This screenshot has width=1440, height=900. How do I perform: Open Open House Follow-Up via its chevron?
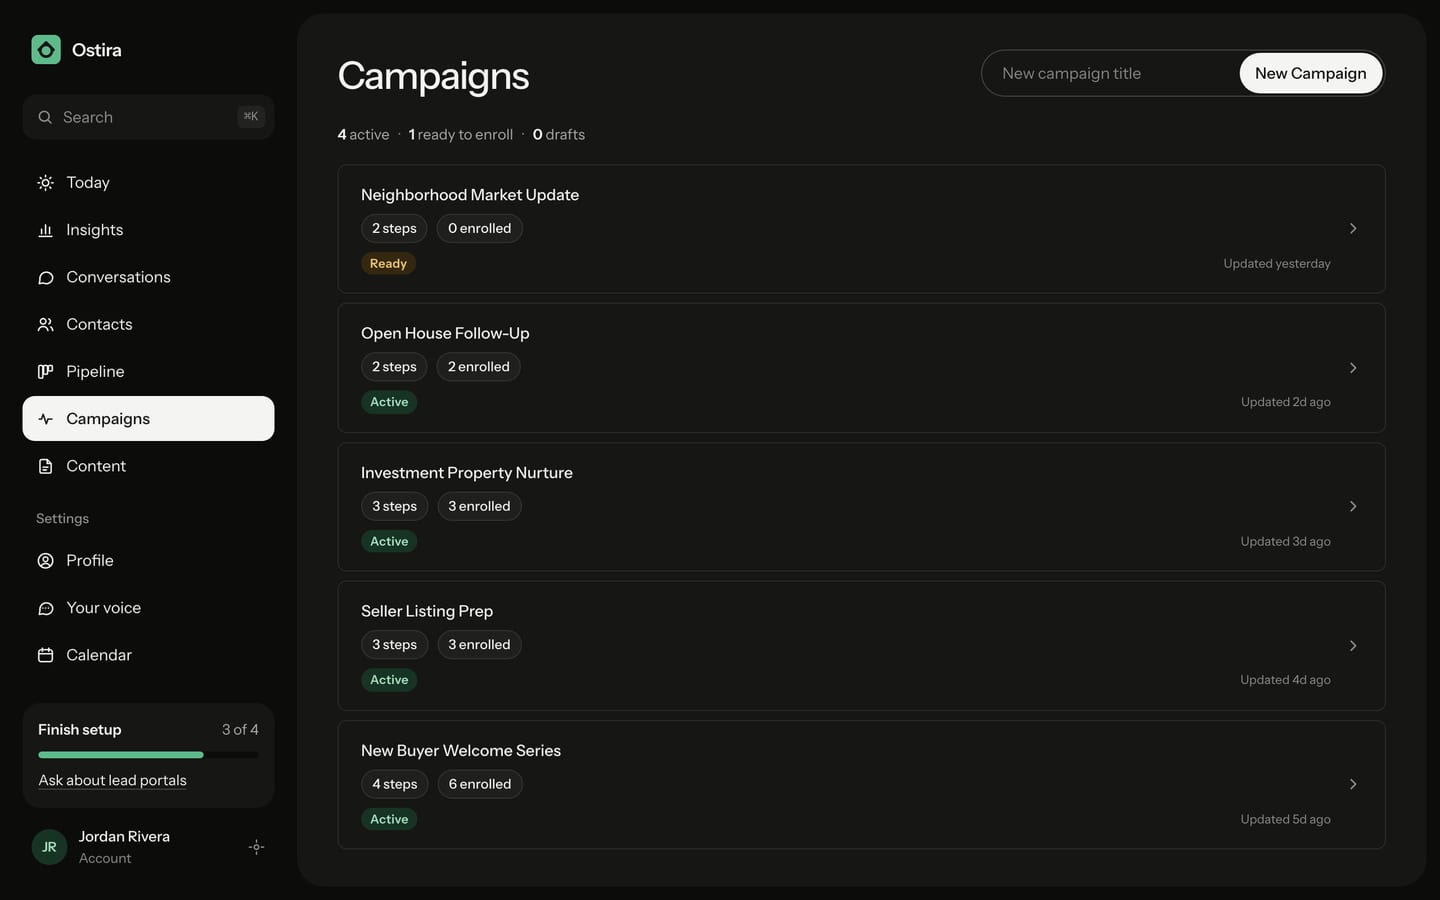[x=1353, y=368]
